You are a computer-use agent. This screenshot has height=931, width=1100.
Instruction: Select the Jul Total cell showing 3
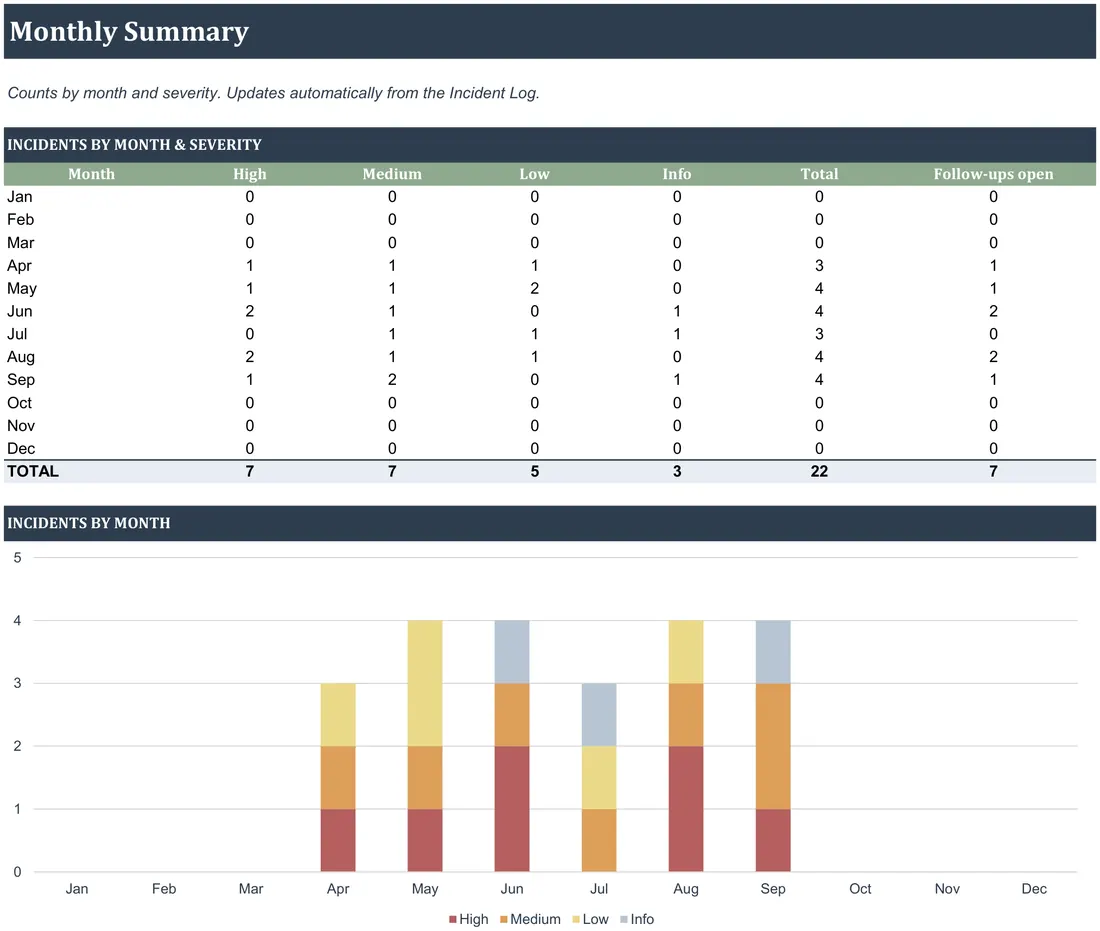click(x=819, y=334)
